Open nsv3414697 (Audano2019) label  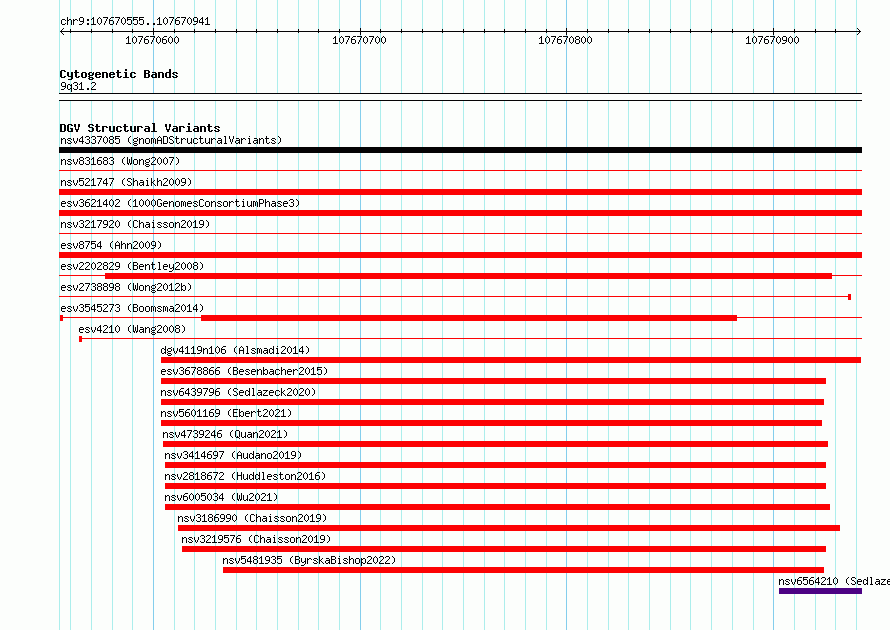(x=233, y=455)
